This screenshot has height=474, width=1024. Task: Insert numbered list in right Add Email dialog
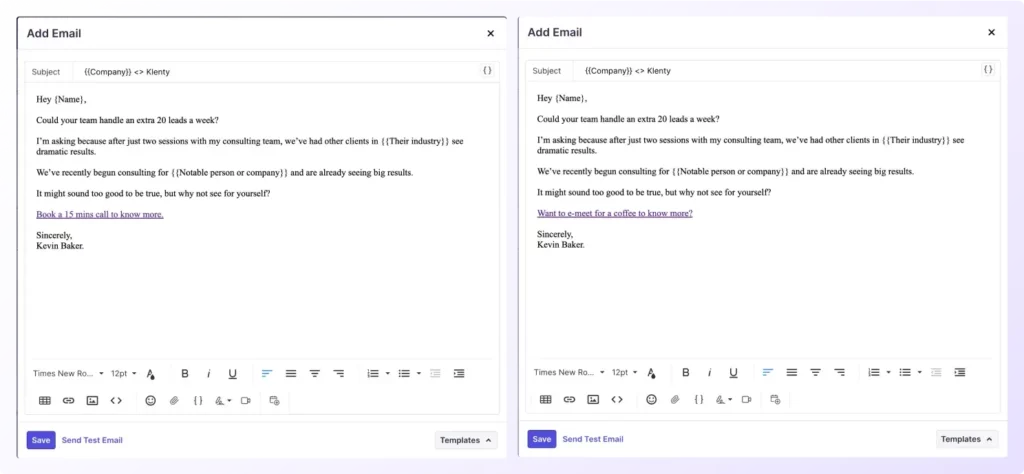874,372
